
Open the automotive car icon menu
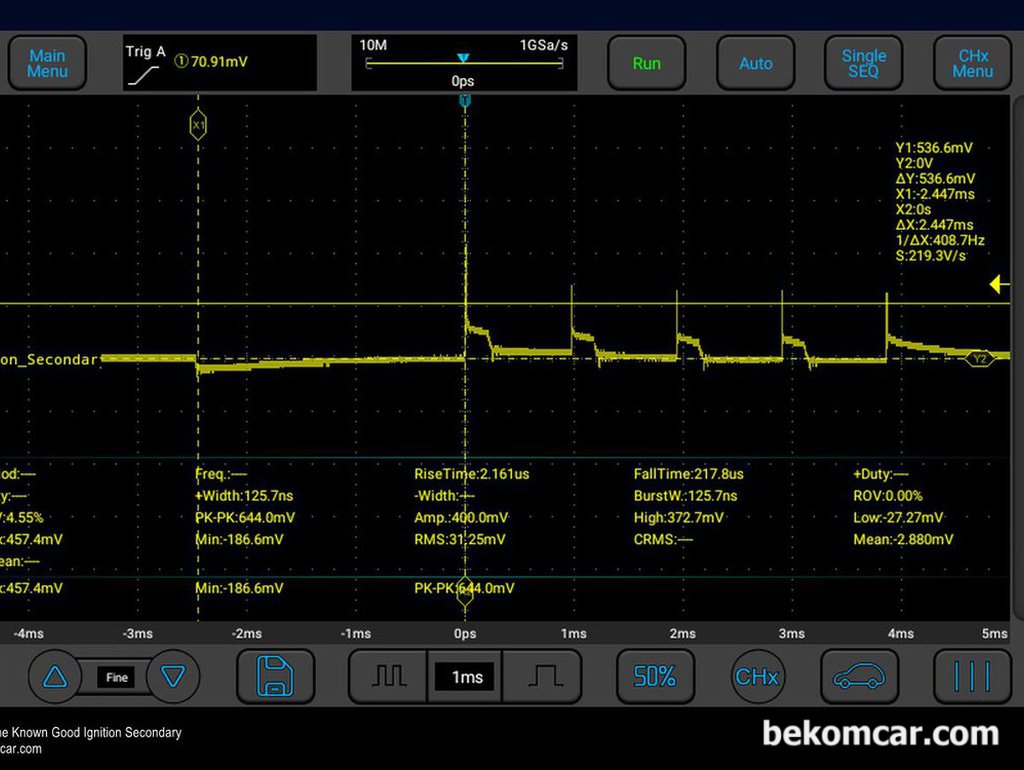coord(859,677)
